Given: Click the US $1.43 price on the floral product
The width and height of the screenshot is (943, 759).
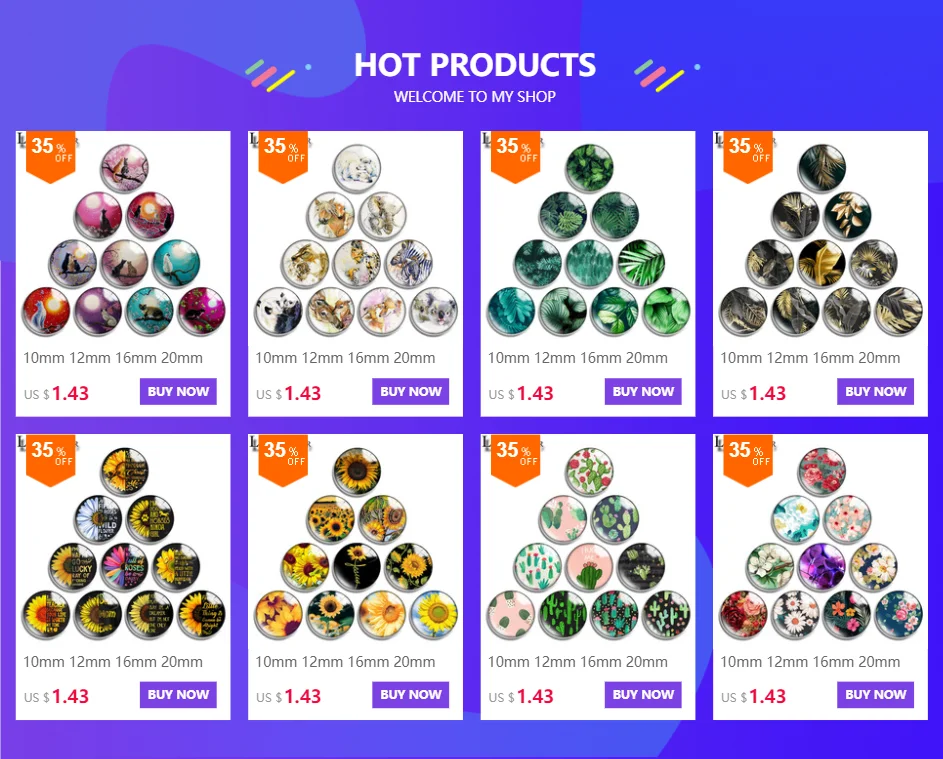Looking at the screenshot, I should tap(753, 696).
